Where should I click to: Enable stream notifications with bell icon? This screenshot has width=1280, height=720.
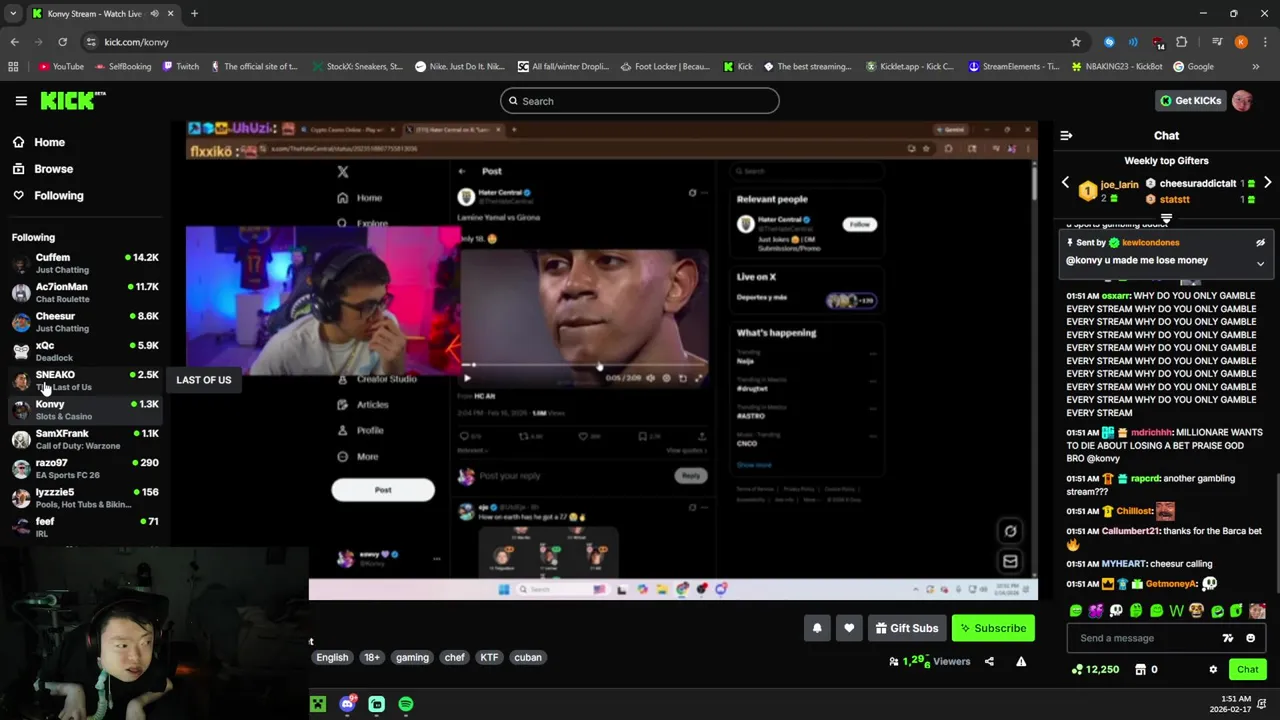click(x=817, y=628)
